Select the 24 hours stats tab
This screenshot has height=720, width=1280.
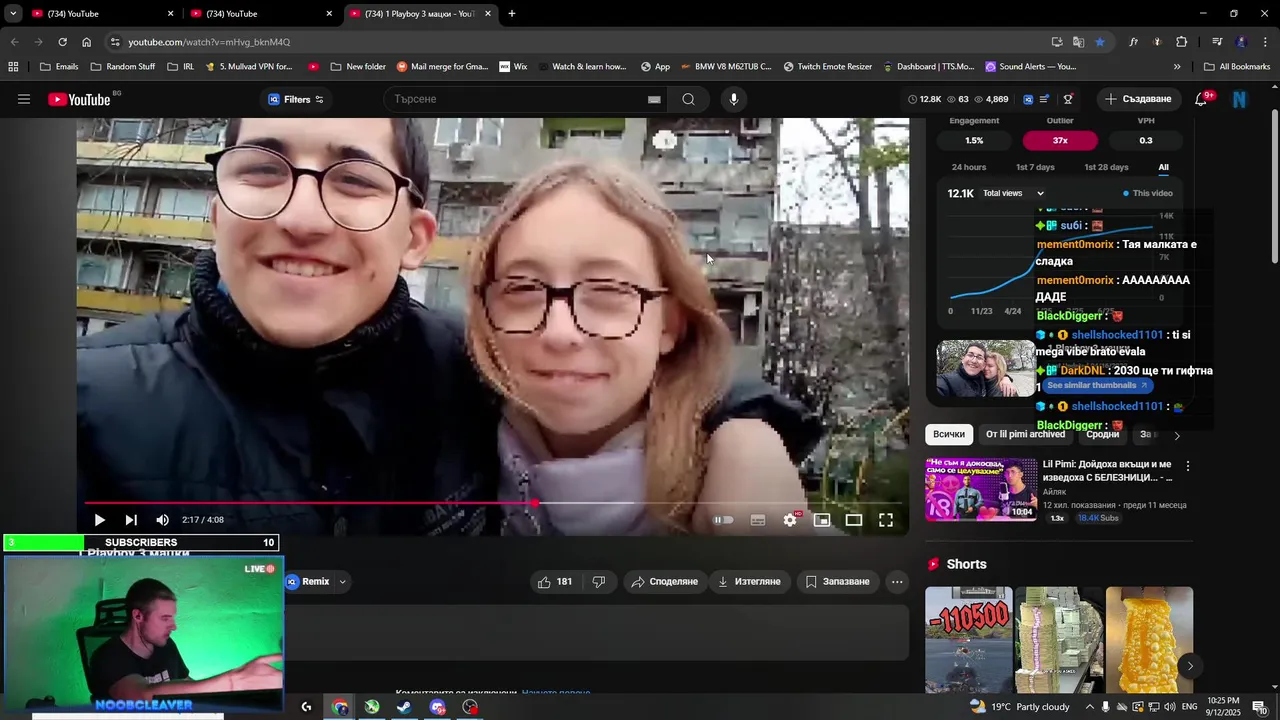(969, 167)
